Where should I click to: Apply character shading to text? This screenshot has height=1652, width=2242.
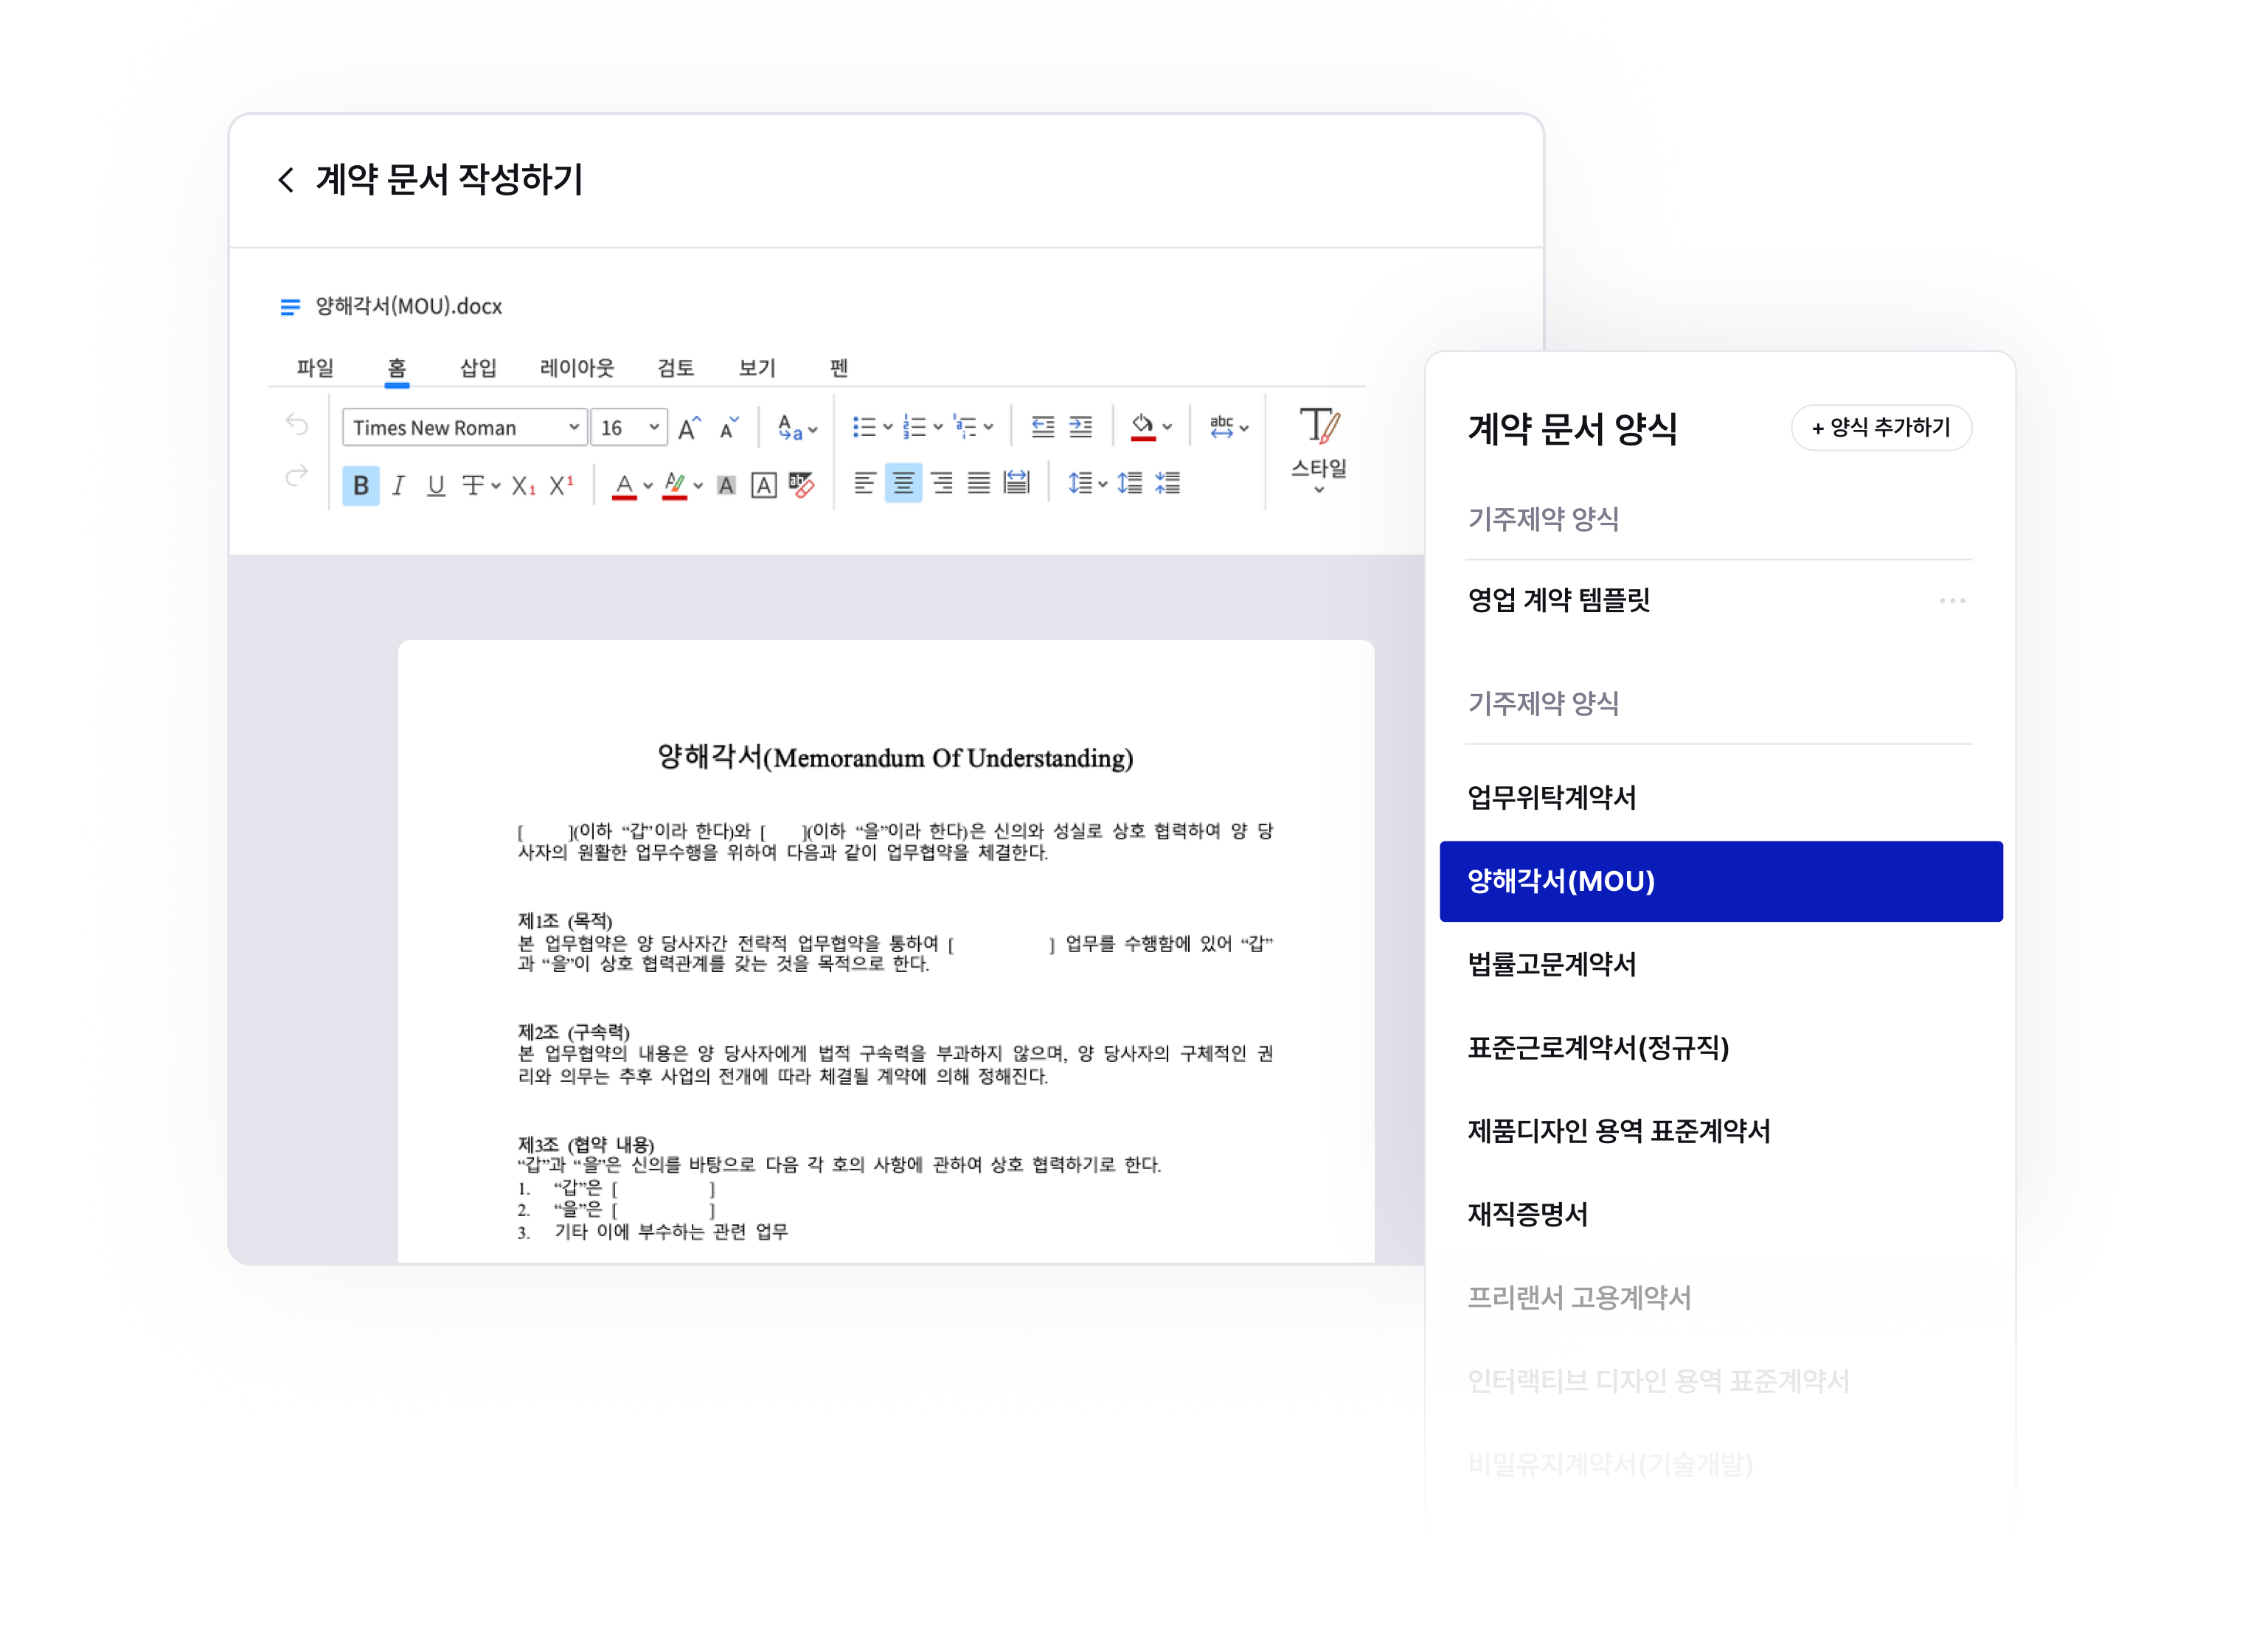click(x=727, y=486)
